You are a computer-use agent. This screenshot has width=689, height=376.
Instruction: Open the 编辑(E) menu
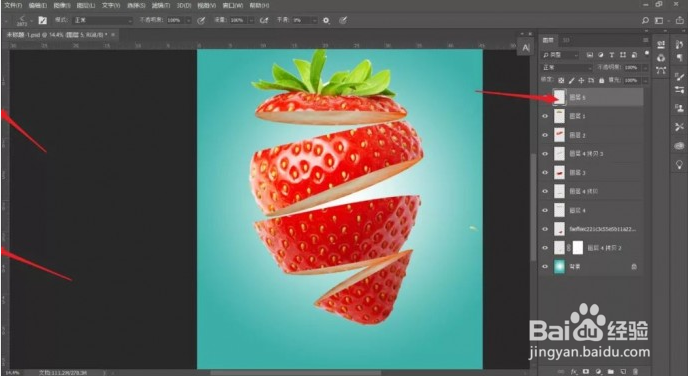click(37, 6)
